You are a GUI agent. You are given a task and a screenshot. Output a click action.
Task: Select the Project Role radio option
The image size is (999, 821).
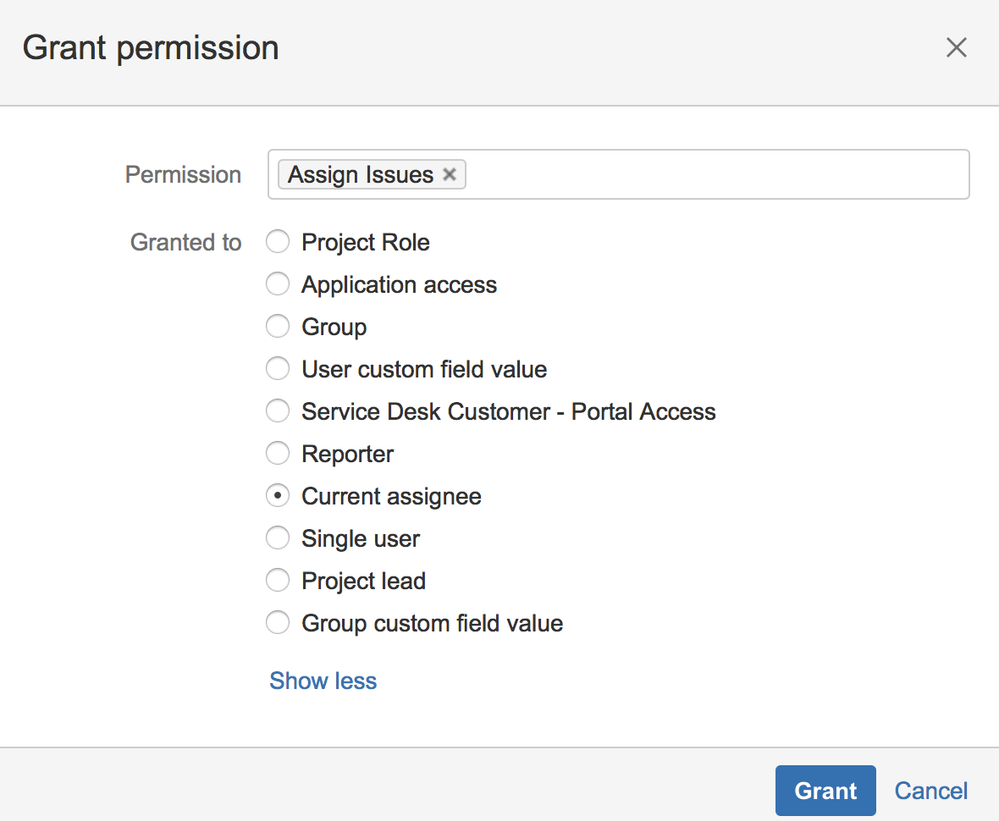[278, 242]
